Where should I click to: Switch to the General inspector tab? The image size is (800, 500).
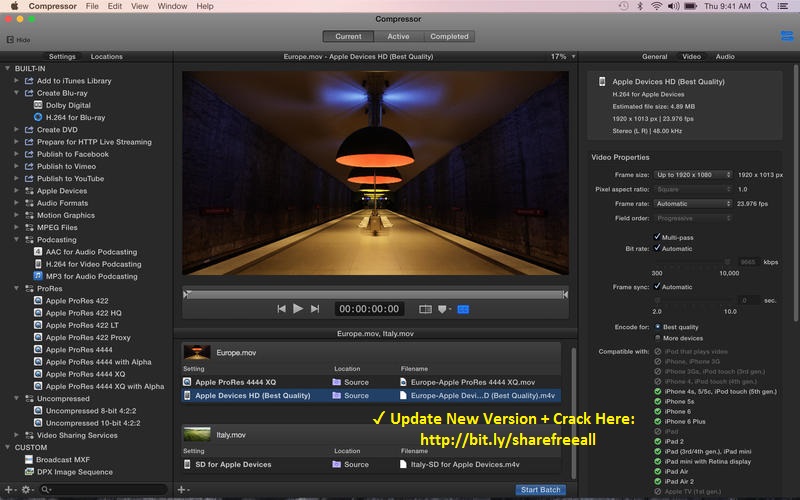[x=655, y=57]
